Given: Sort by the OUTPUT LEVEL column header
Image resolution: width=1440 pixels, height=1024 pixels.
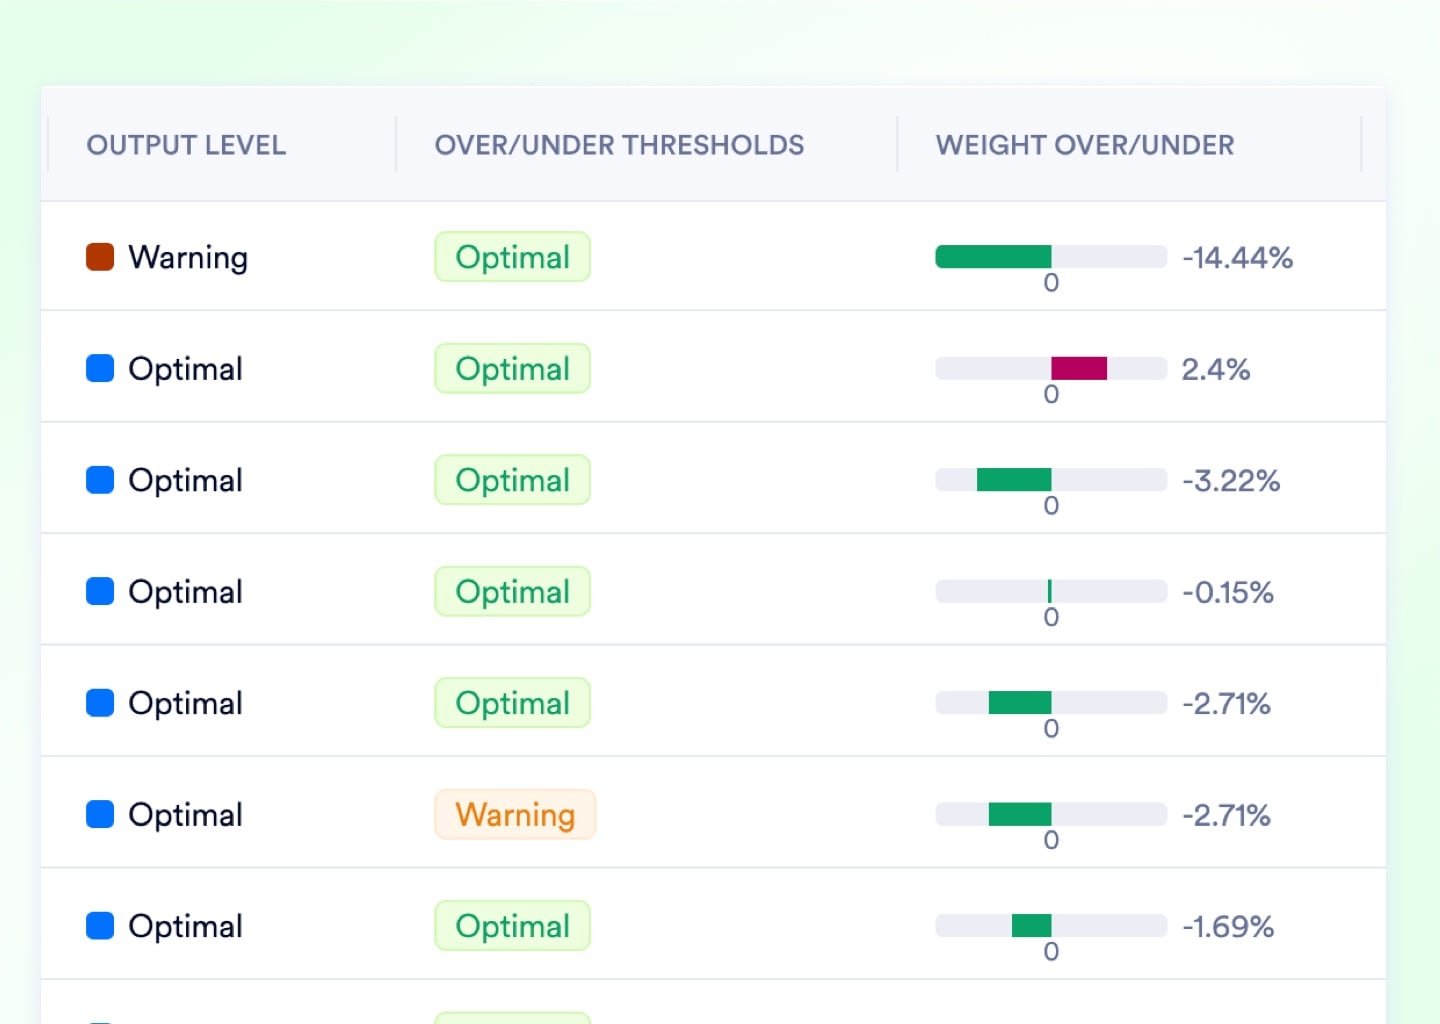Looking at the screenshot, I should point(186,145).
